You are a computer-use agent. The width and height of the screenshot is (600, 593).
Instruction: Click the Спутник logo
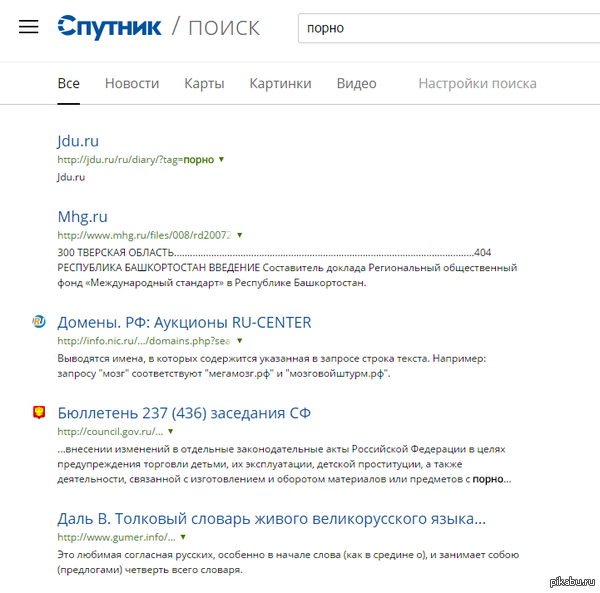[109, 27]
